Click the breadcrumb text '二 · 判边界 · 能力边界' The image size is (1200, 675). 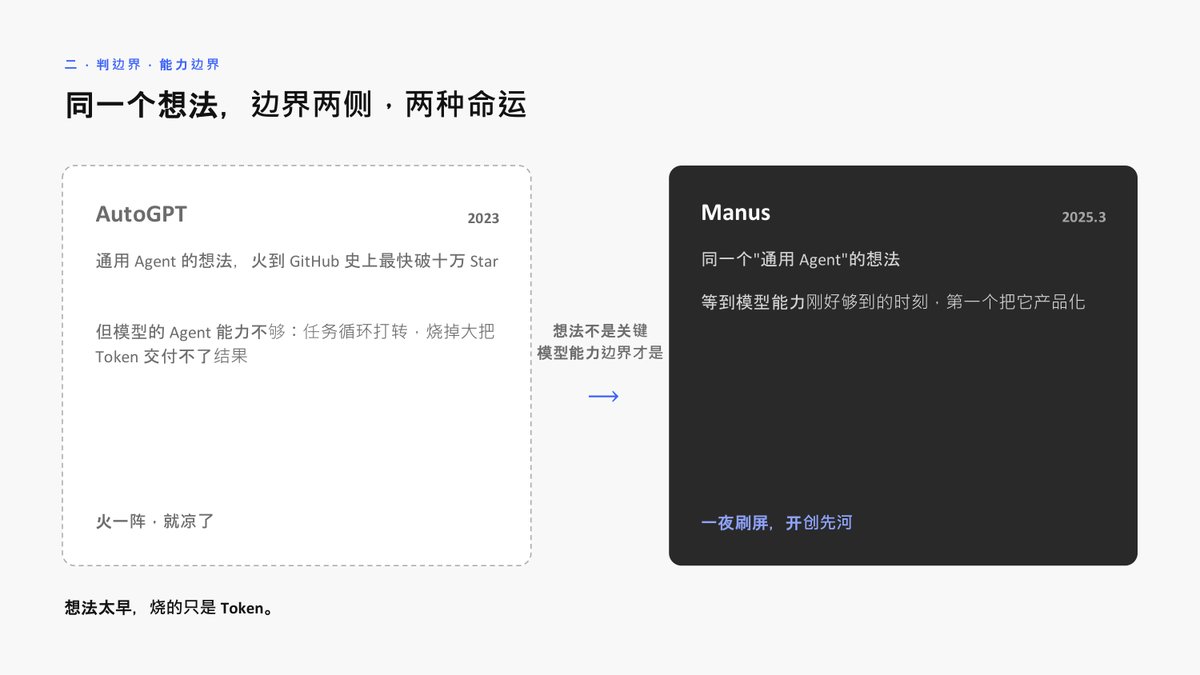click(x=142, y=64)
